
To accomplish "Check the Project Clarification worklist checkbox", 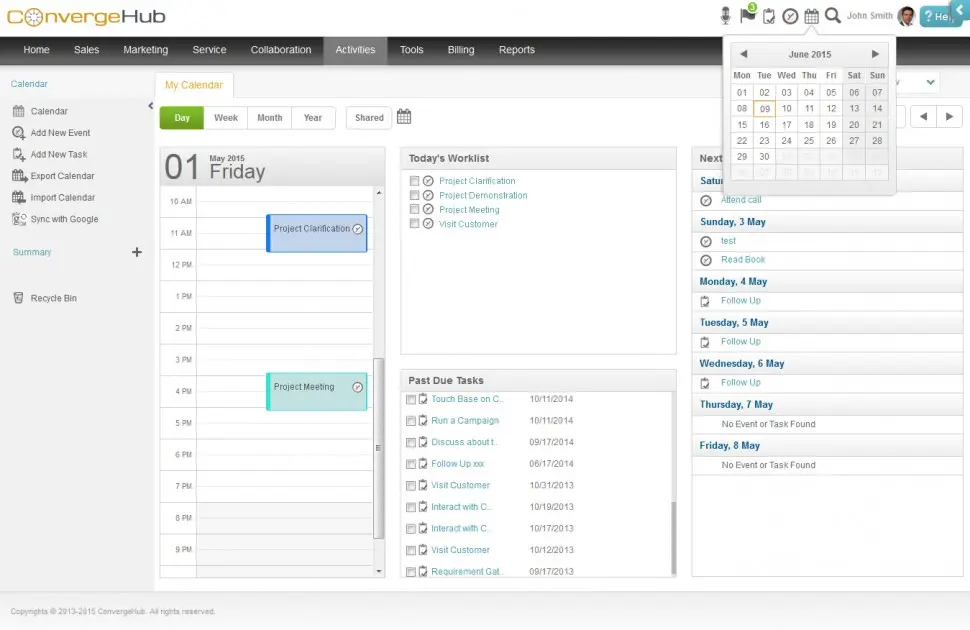I will 416,181.
